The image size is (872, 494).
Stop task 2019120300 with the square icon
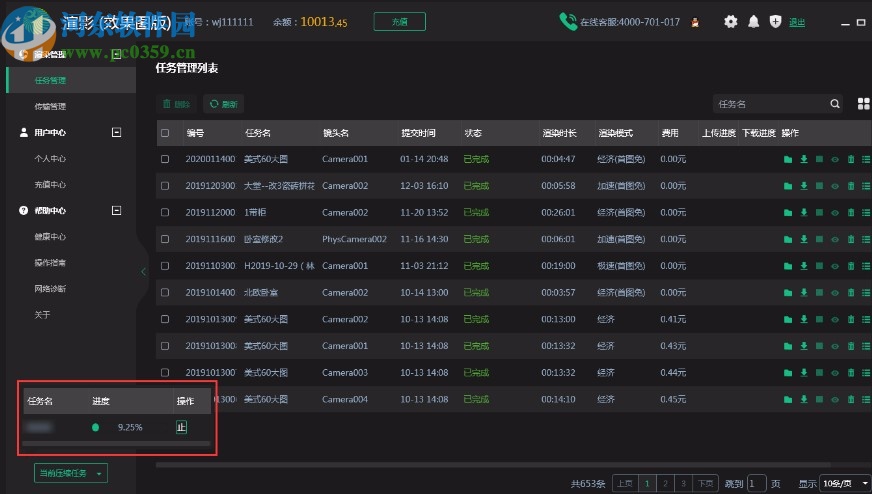click(x=819, y=186)
